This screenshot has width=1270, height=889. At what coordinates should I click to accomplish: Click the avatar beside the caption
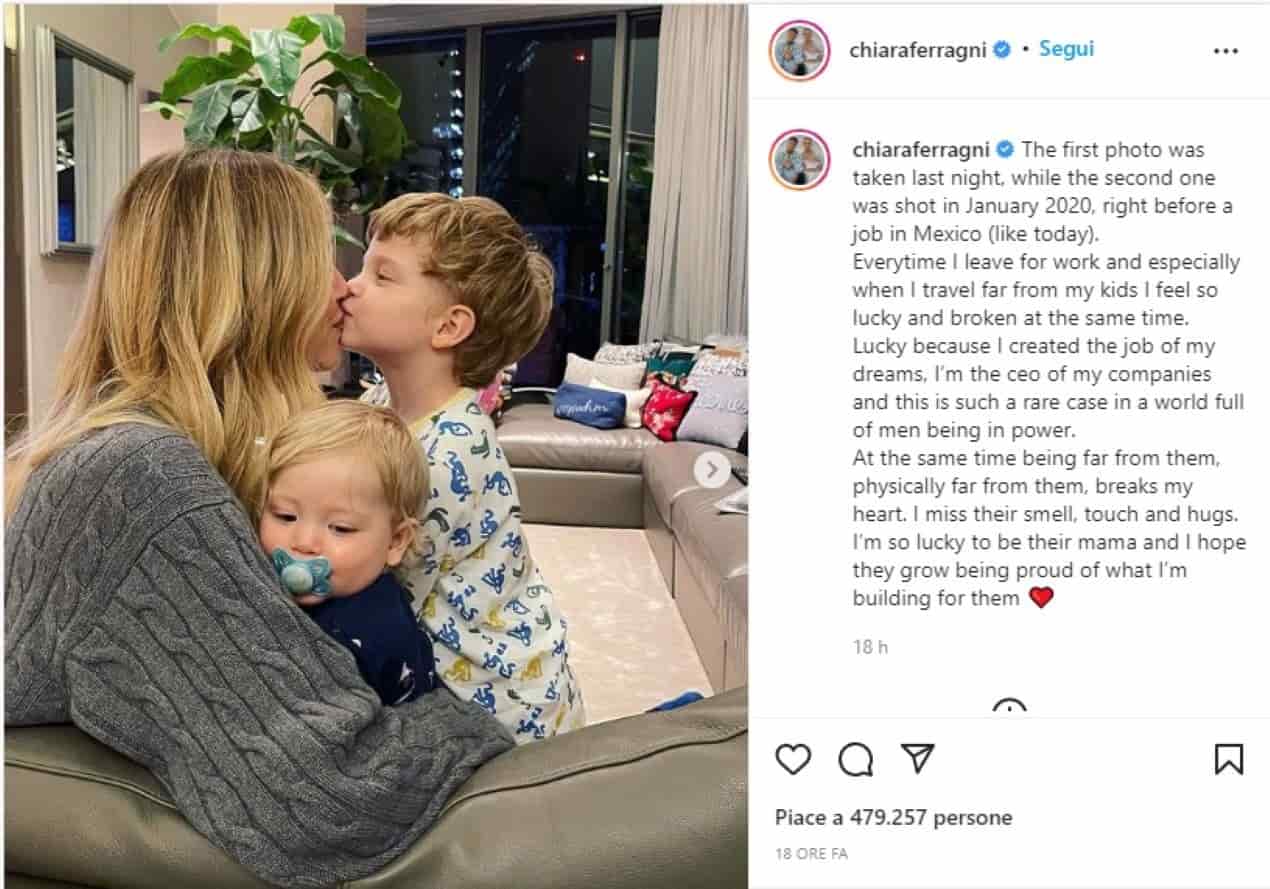[x=799, y=159]
